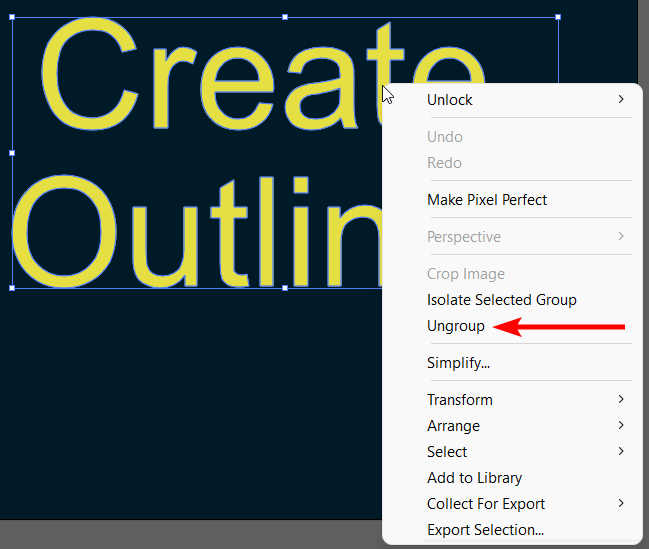Click Isolate Selected Group
Viewport: 649px width, 549px height.
pos(501,300)
